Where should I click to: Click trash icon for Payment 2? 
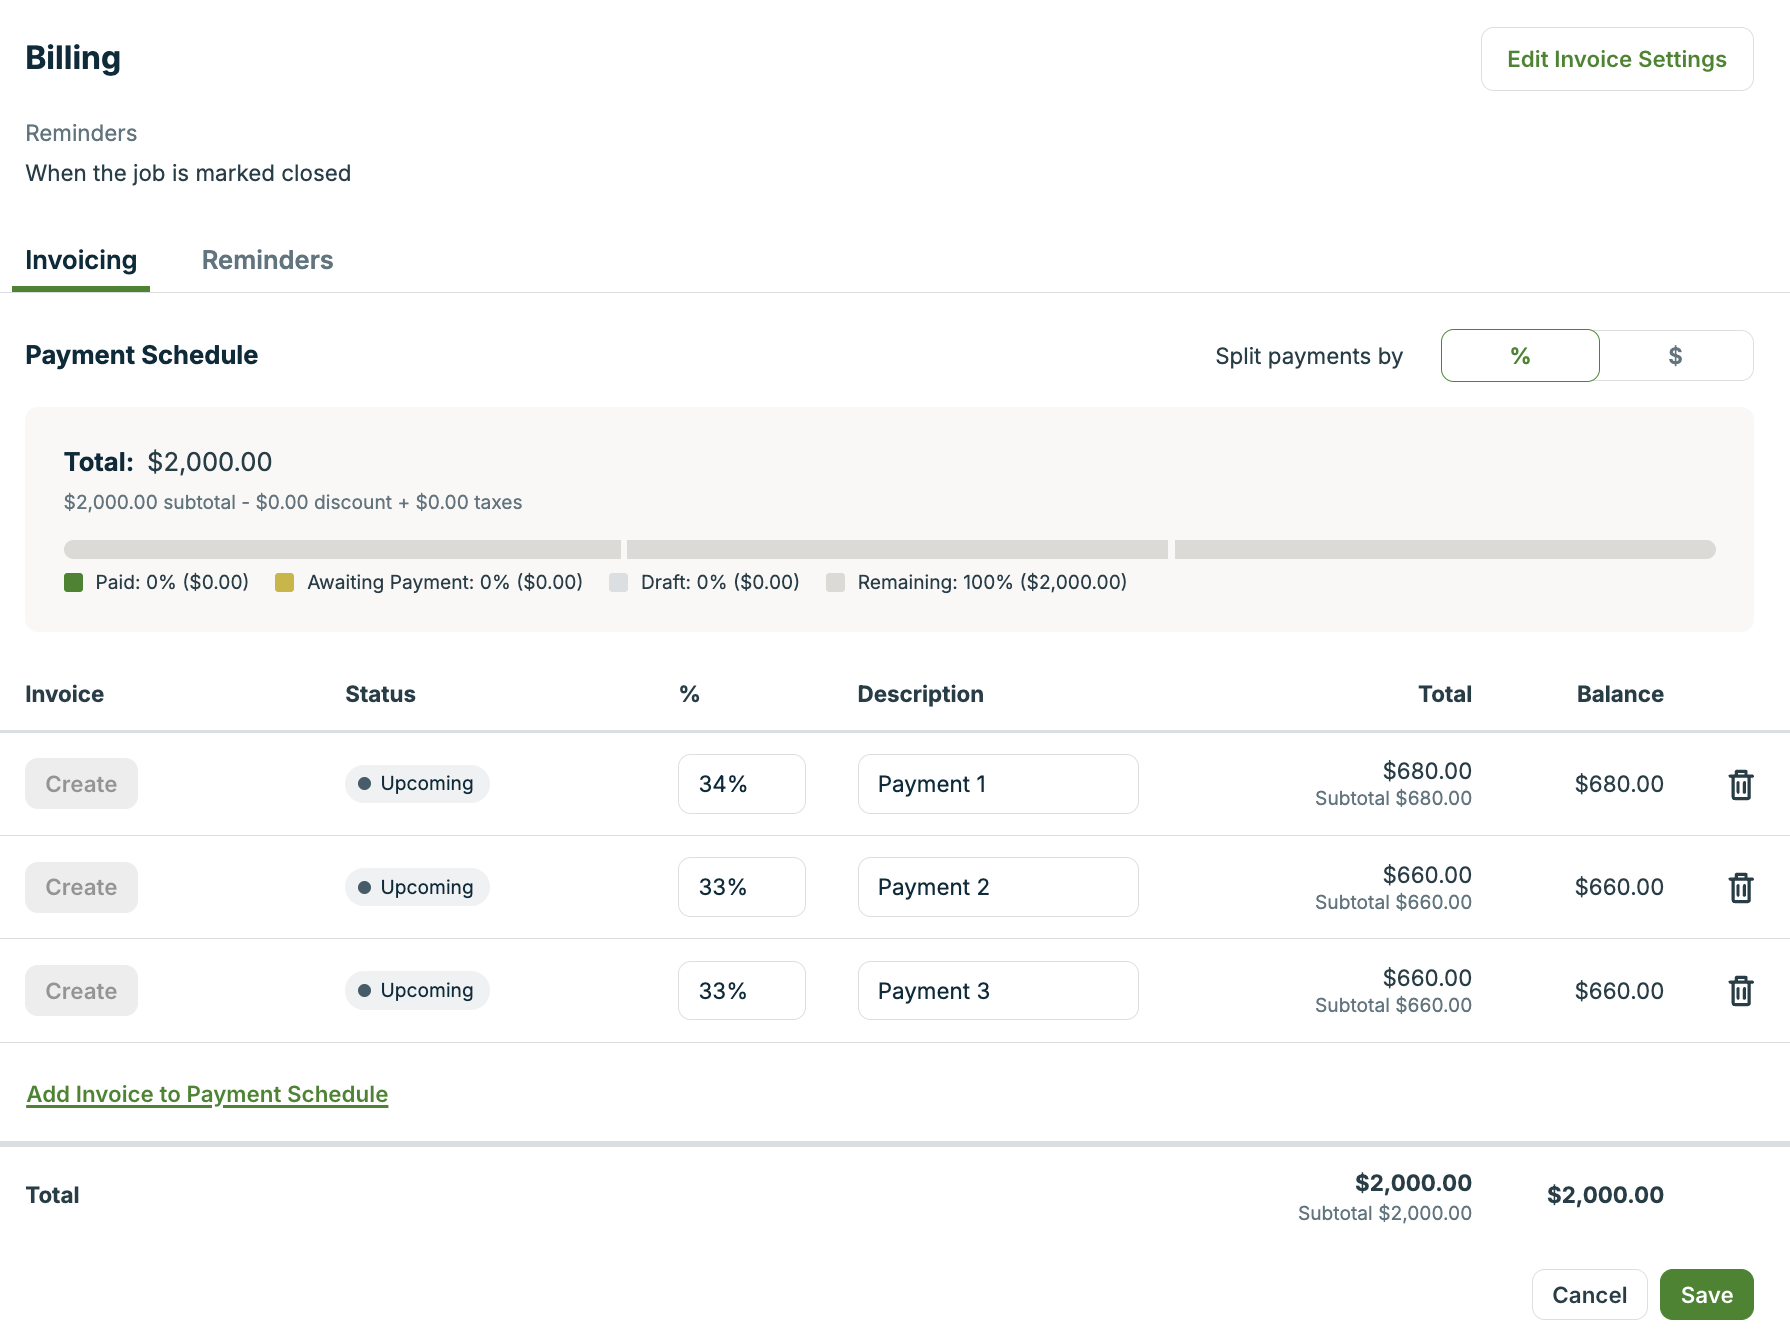[1740, 888]
